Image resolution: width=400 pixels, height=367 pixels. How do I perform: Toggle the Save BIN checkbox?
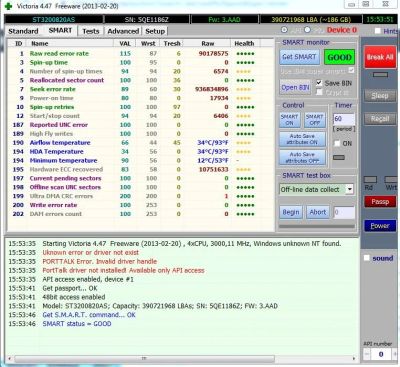[x=319, y=83]
